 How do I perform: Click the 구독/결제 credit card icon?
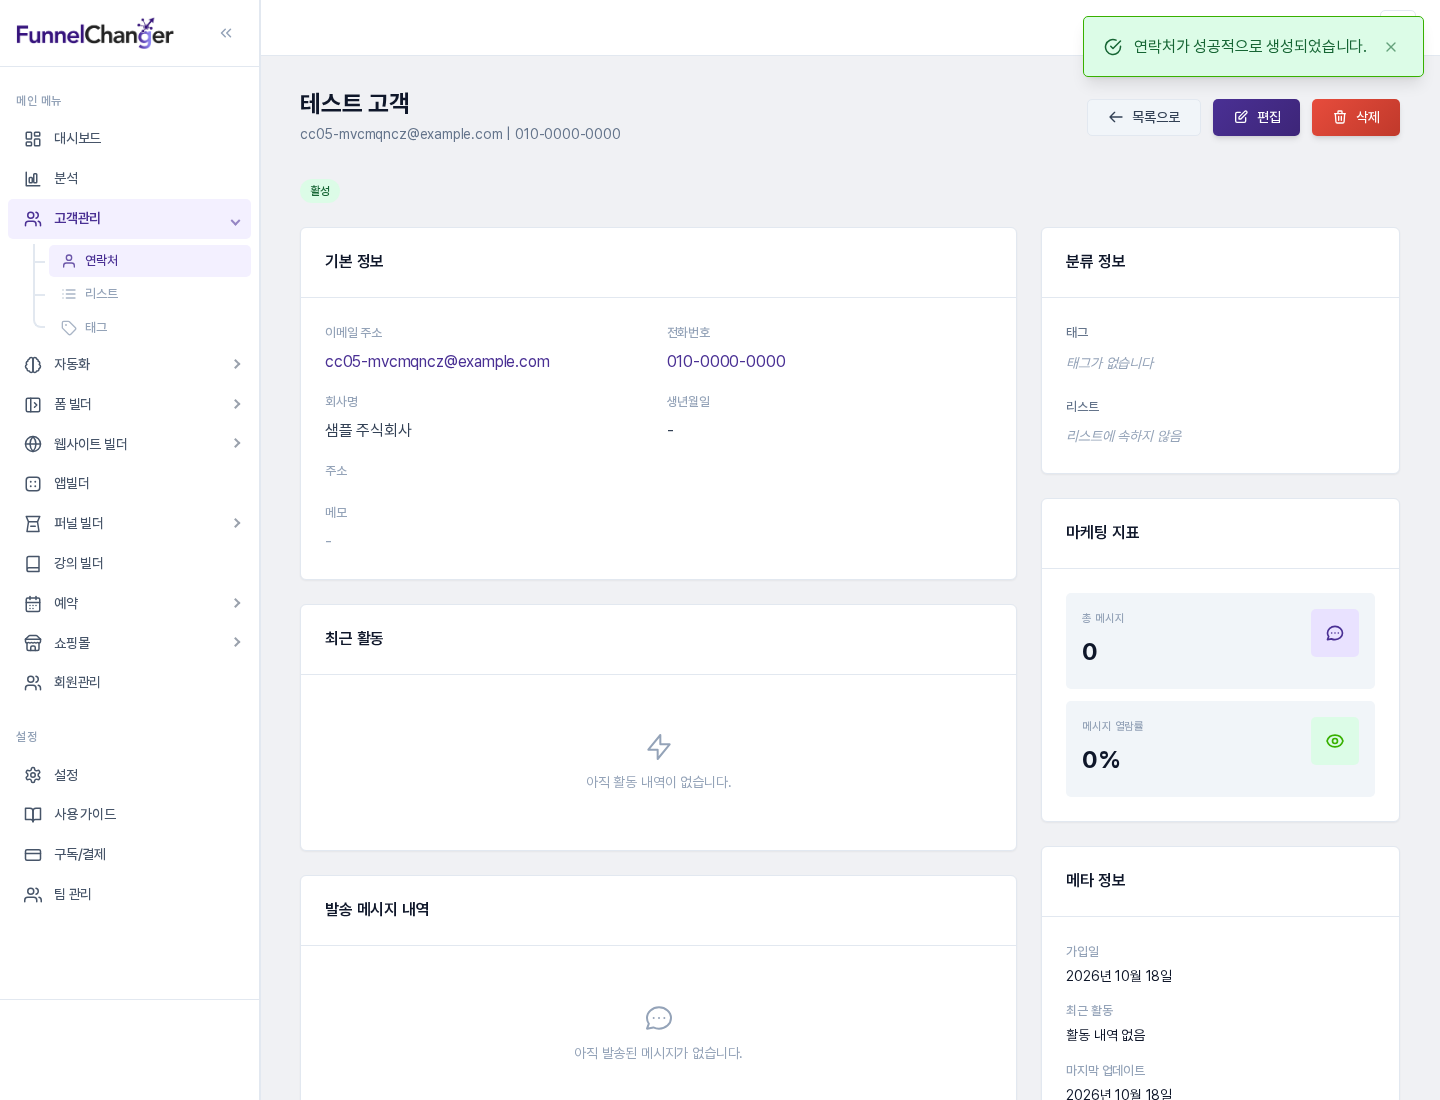(x=33, y=855)
